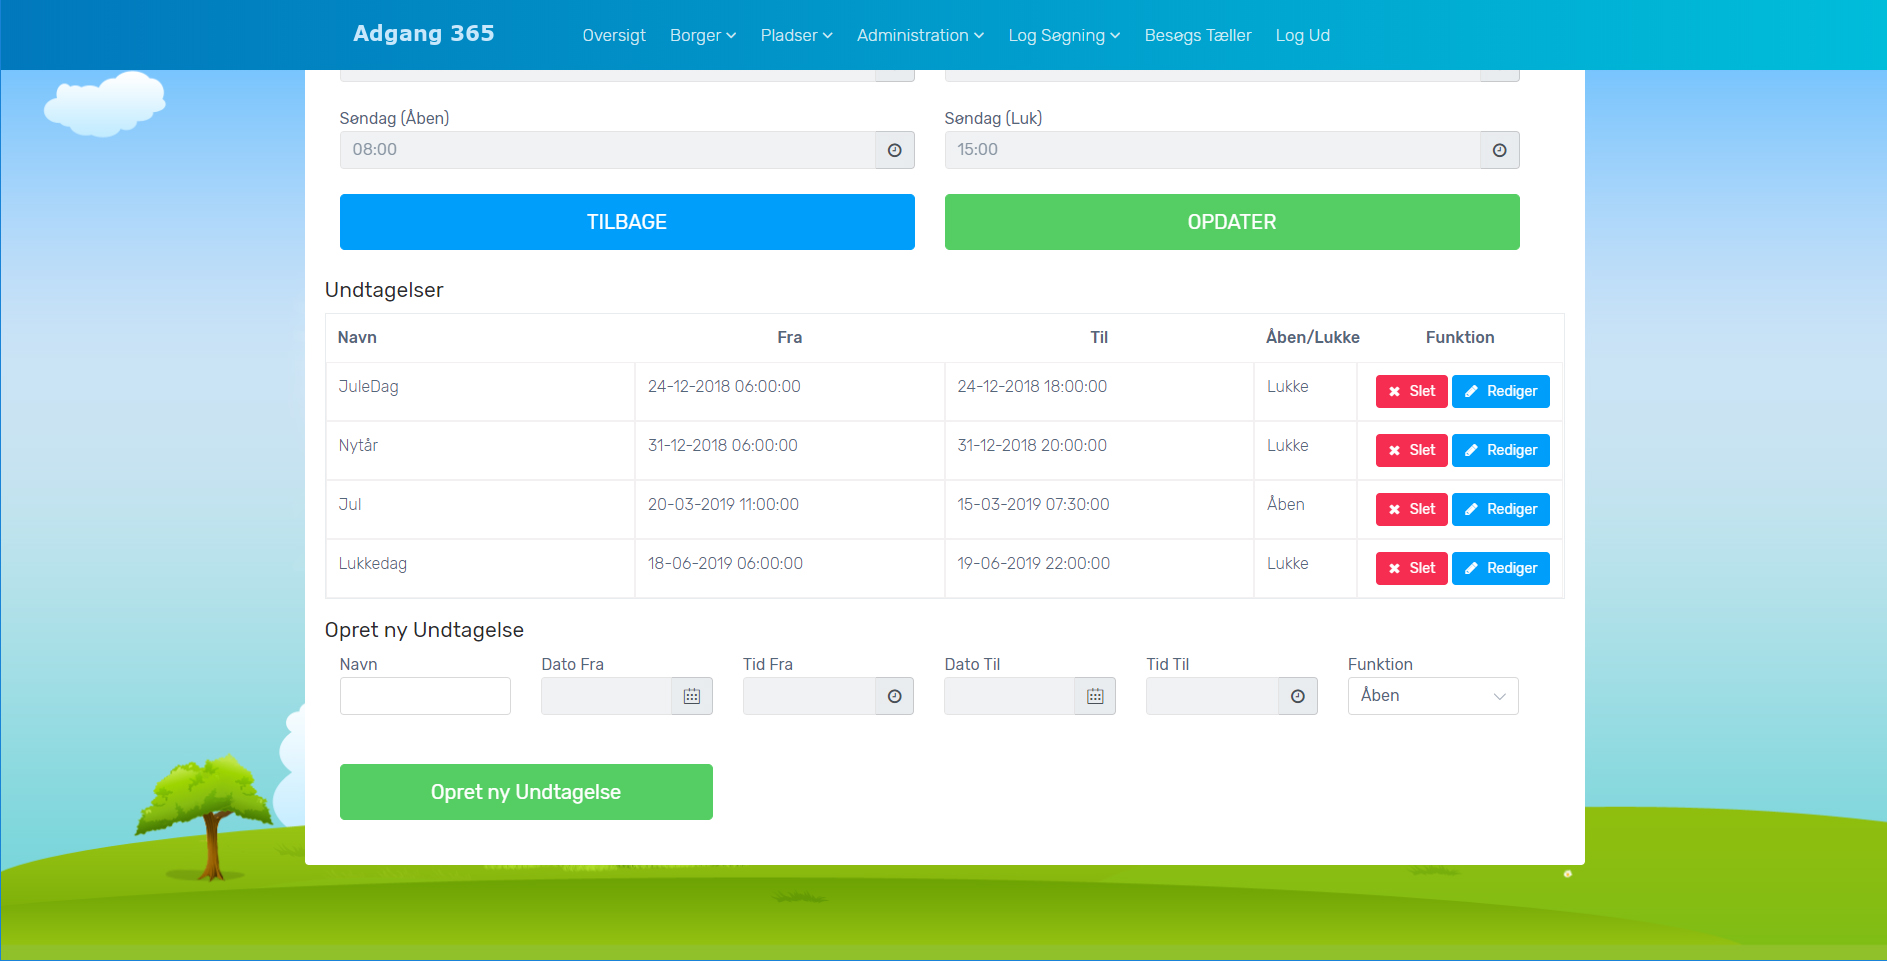
Task: Open Besøgs Tæller page
Action: pyautogui.click(x=1197, y=35)
